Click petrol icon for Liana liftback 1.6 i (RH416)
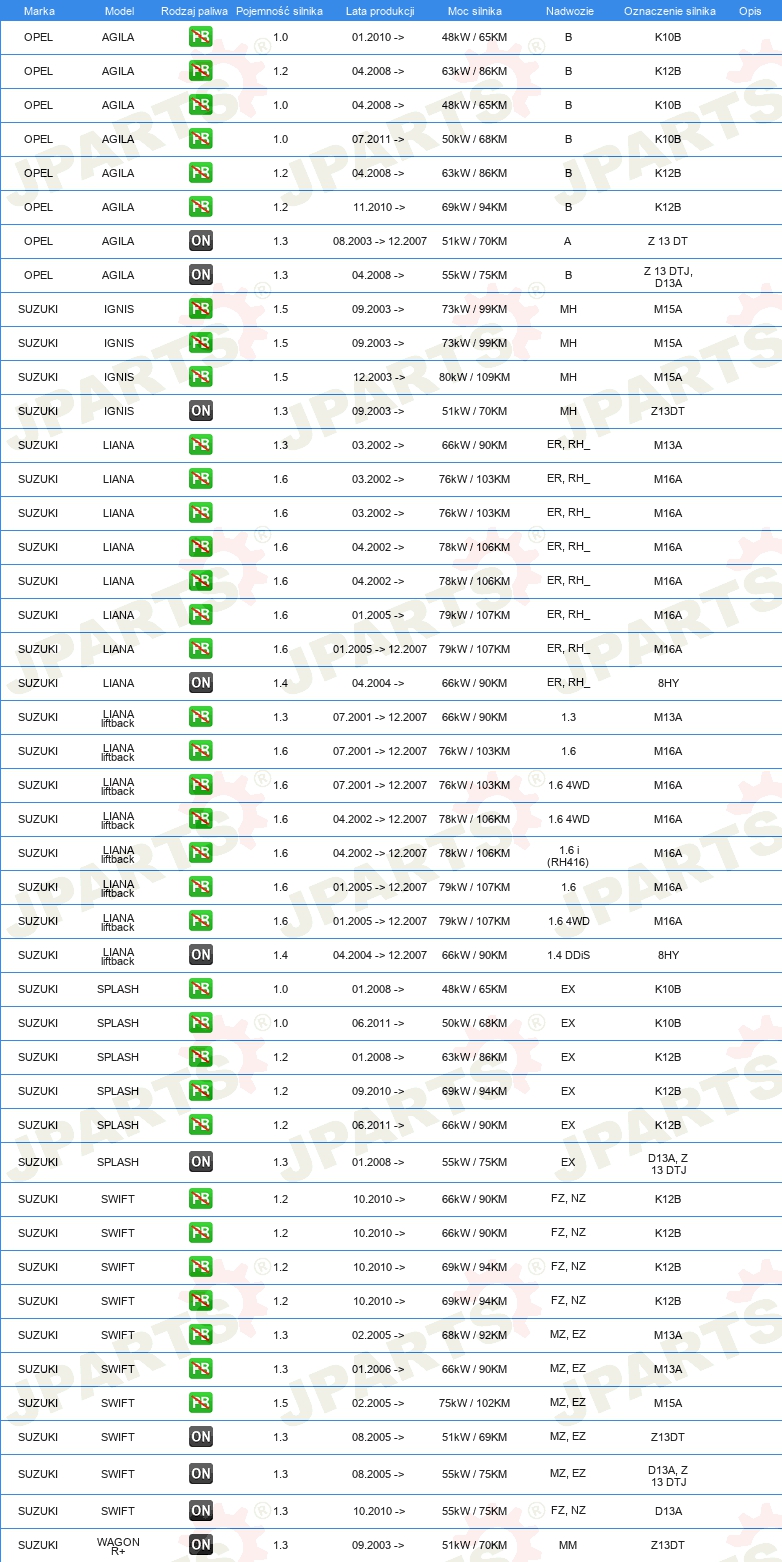Viewport: 782px width, 1562px height. [x=201, y=853]
